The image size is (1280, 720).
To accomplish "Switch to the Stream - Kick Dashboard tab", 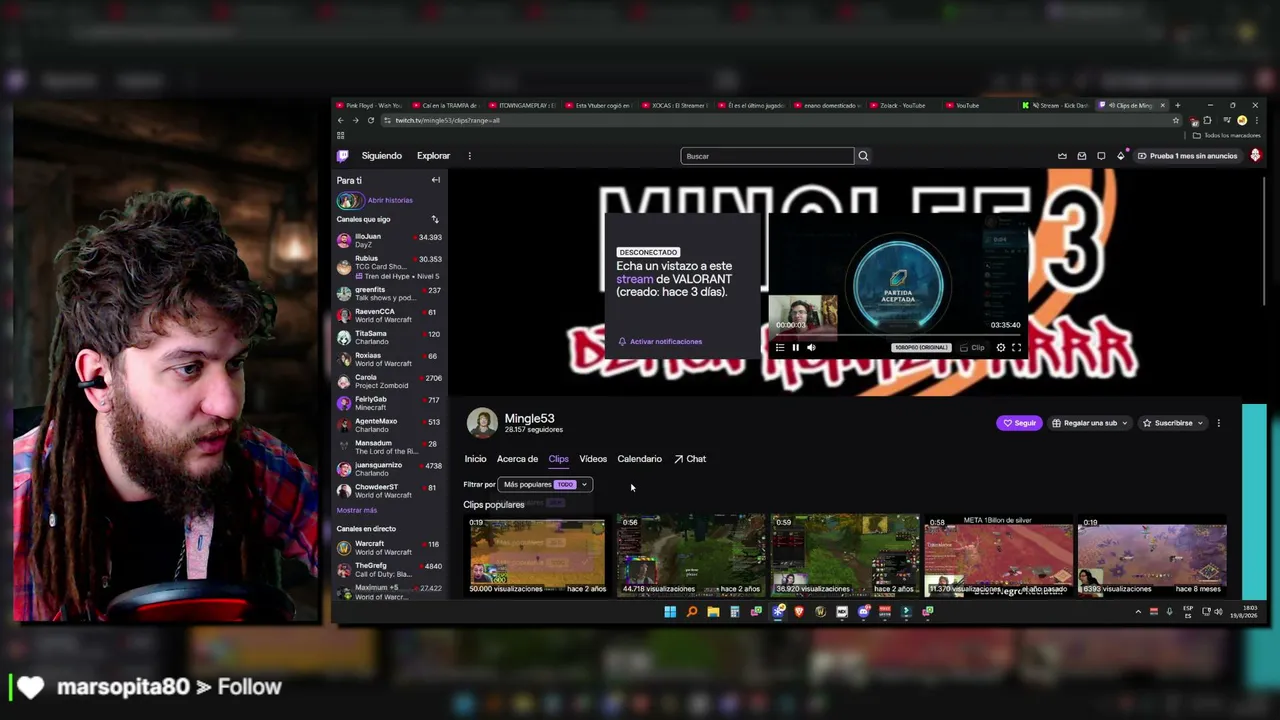I will (1056, 105).
